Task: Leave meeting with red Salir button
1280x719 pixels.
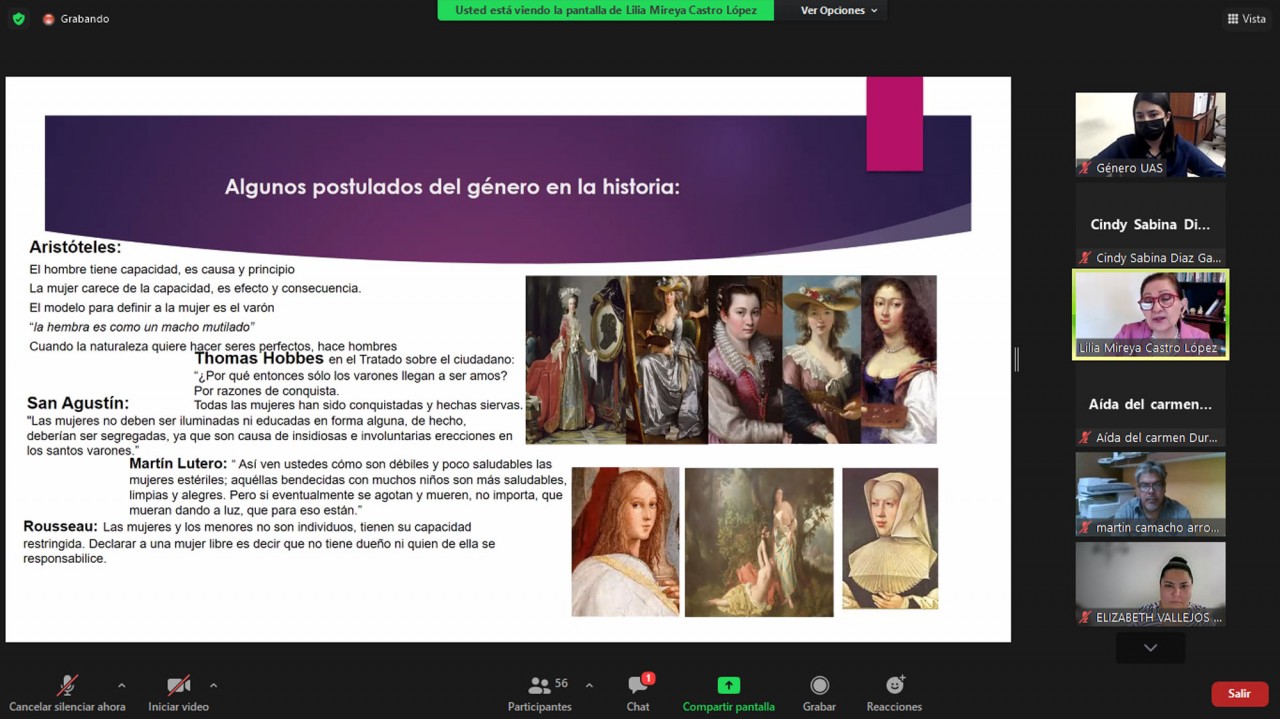Action: 1240,694
